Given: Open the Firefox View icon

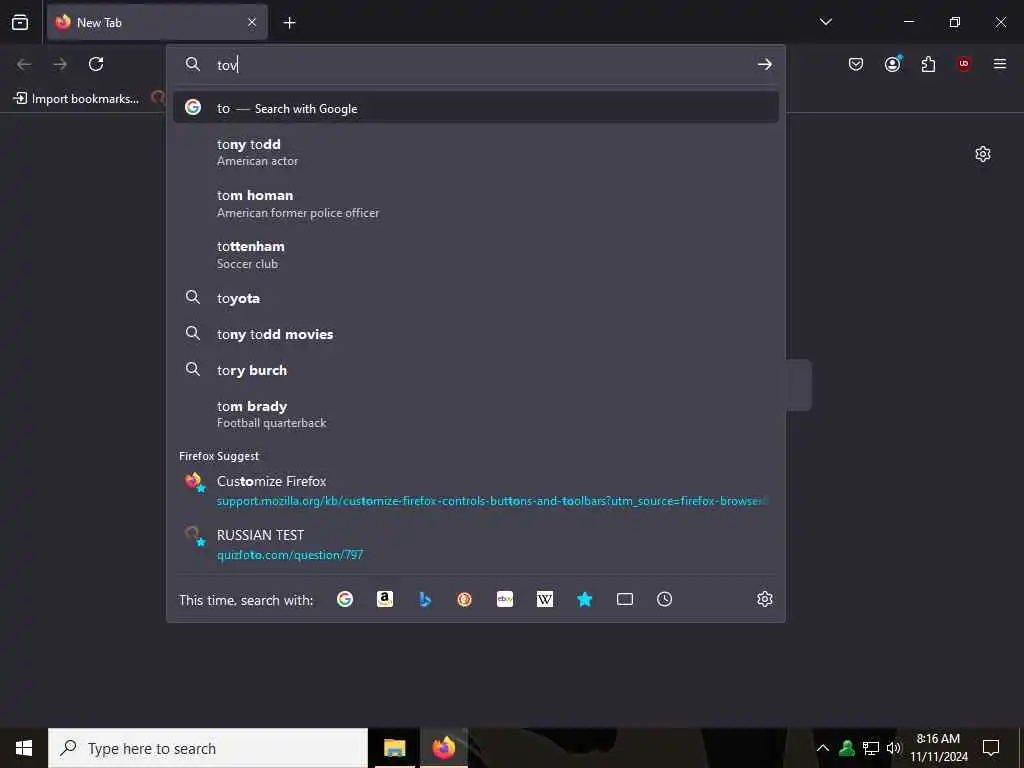Looking at the screenshot, I should [x=20, y=22].
